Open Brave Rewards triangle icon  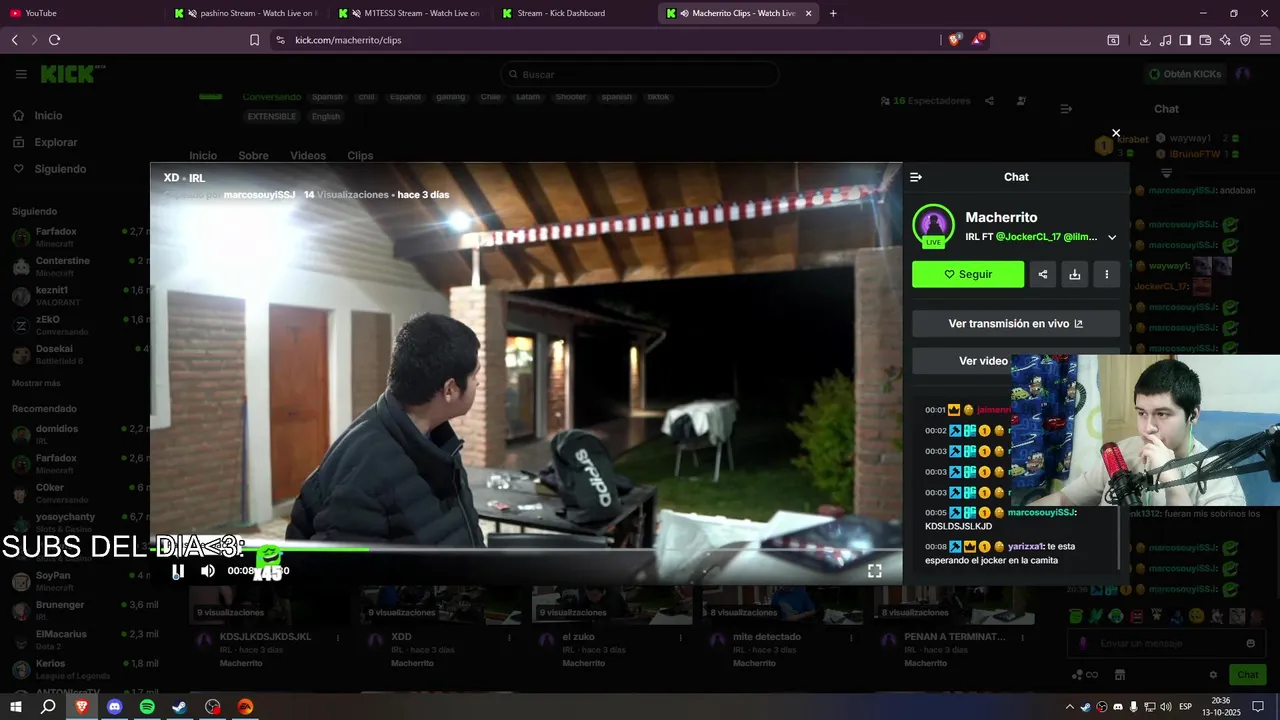(x=978, y=39)
